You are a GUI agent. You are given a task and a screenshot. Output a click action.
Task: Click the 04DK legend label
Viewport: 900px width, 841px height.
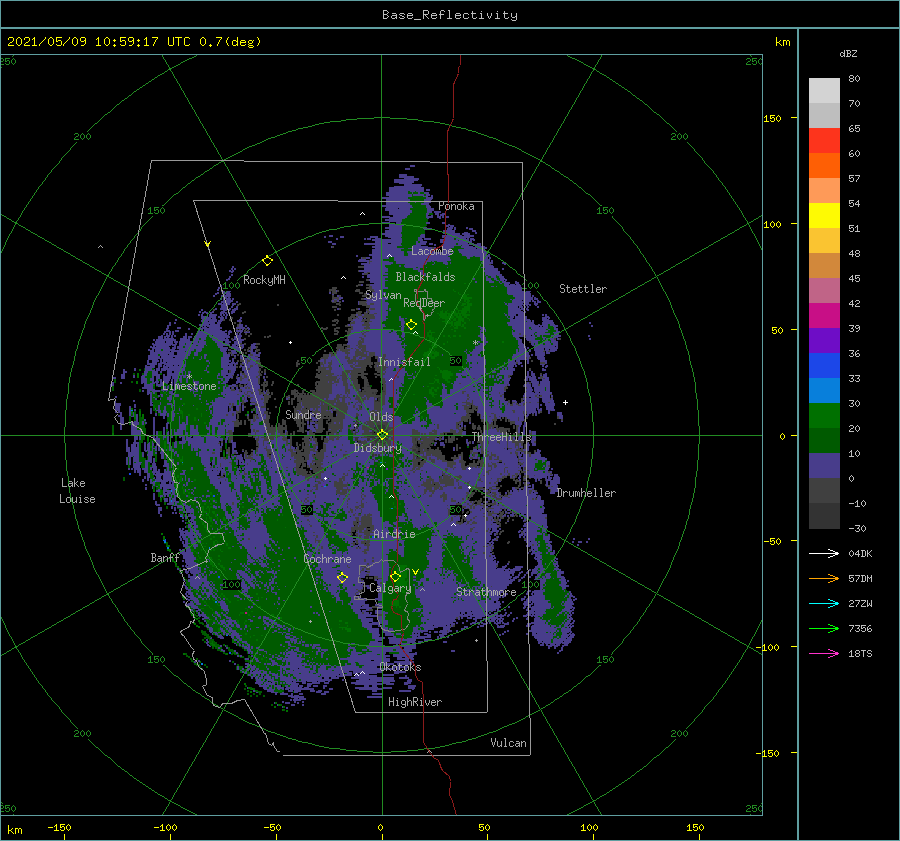(x=860, y=553)
